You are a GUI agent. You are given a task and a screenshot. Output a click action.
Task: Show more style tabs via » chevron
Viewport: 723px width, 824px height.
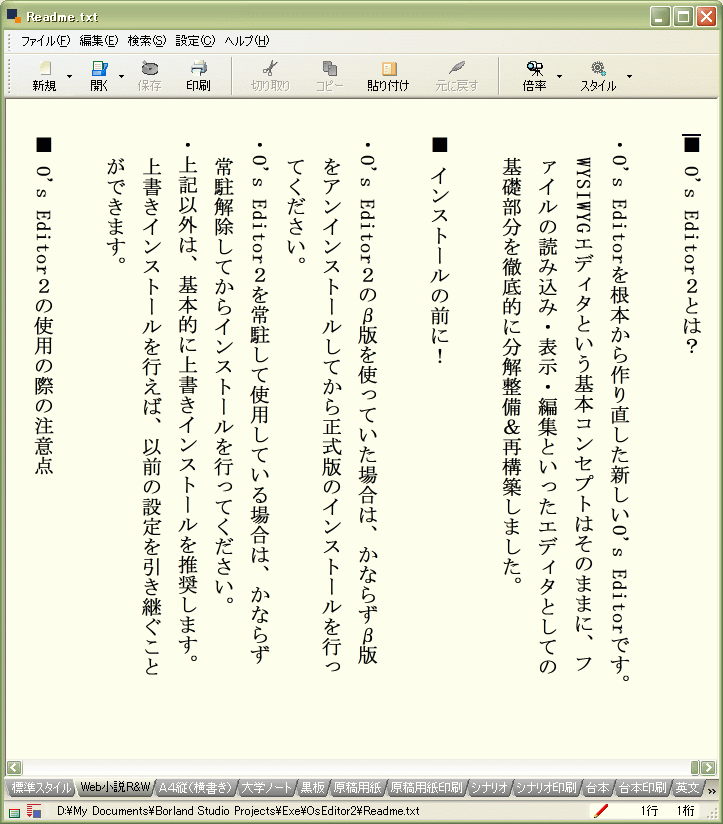[x=711, y=791]
